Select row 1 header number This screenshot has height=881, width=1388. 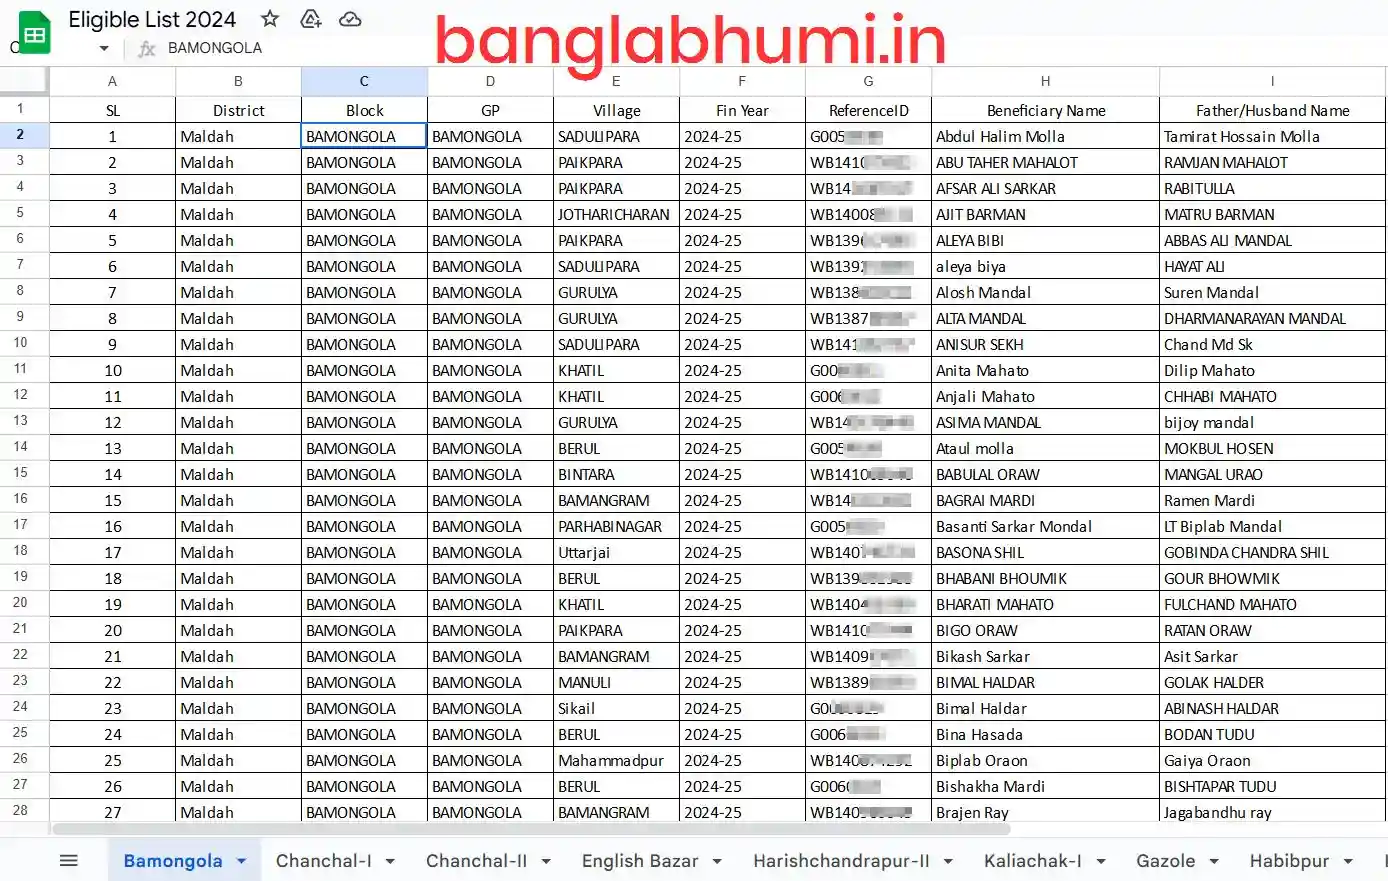(x=20, y=108)
